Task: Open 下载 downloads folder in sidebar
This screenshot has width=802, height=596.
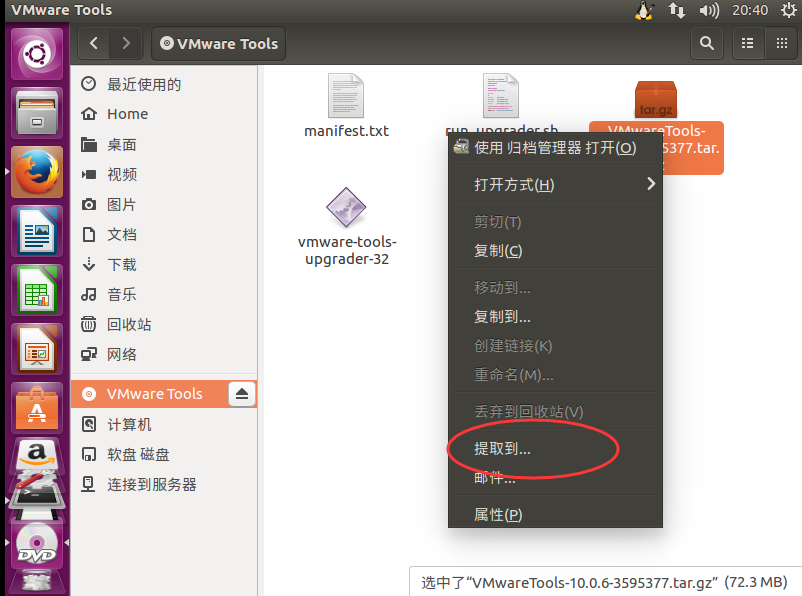Action: [x=164, y=264]
